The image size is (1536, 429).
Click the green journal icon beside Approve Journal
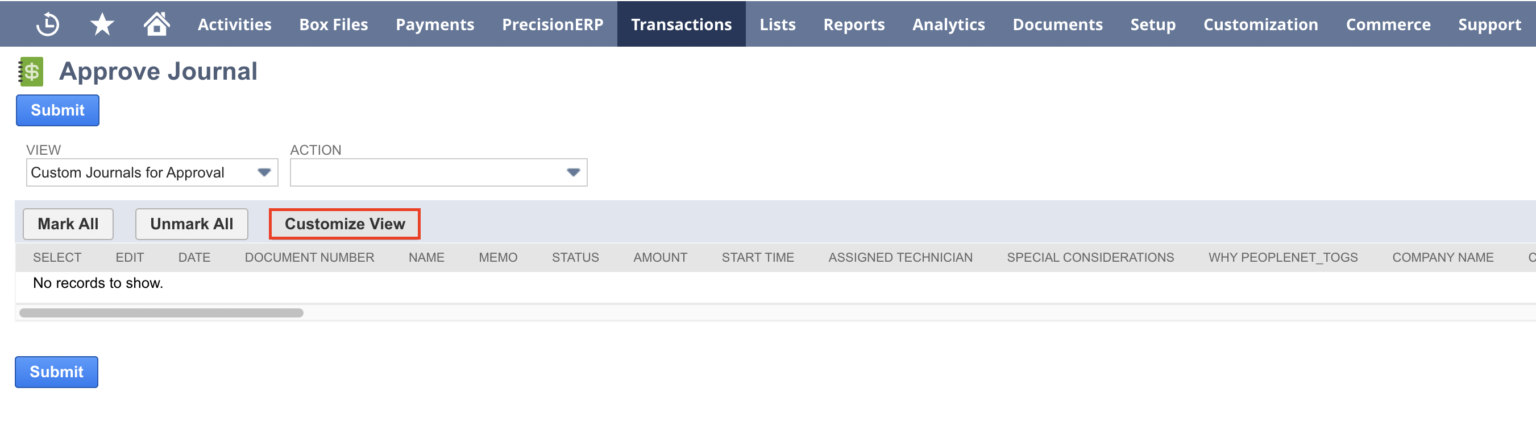(31, 71)
